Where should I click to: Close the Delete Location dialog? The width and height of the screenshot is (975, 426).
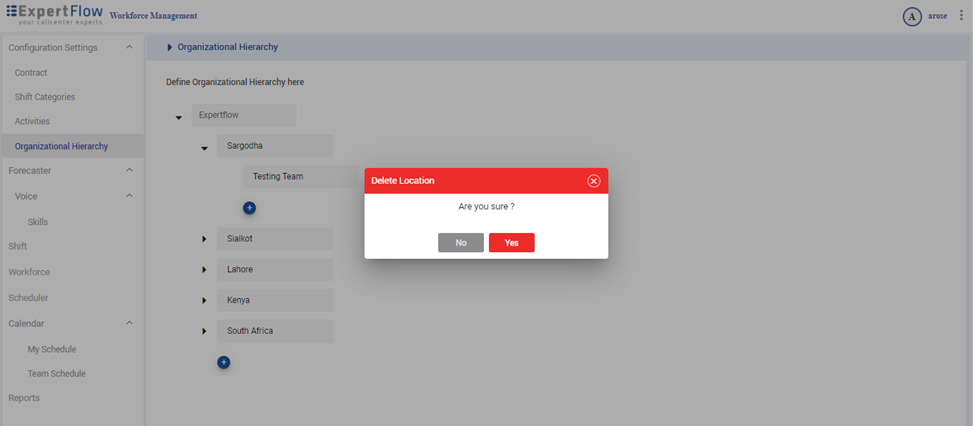pos(593,181)
